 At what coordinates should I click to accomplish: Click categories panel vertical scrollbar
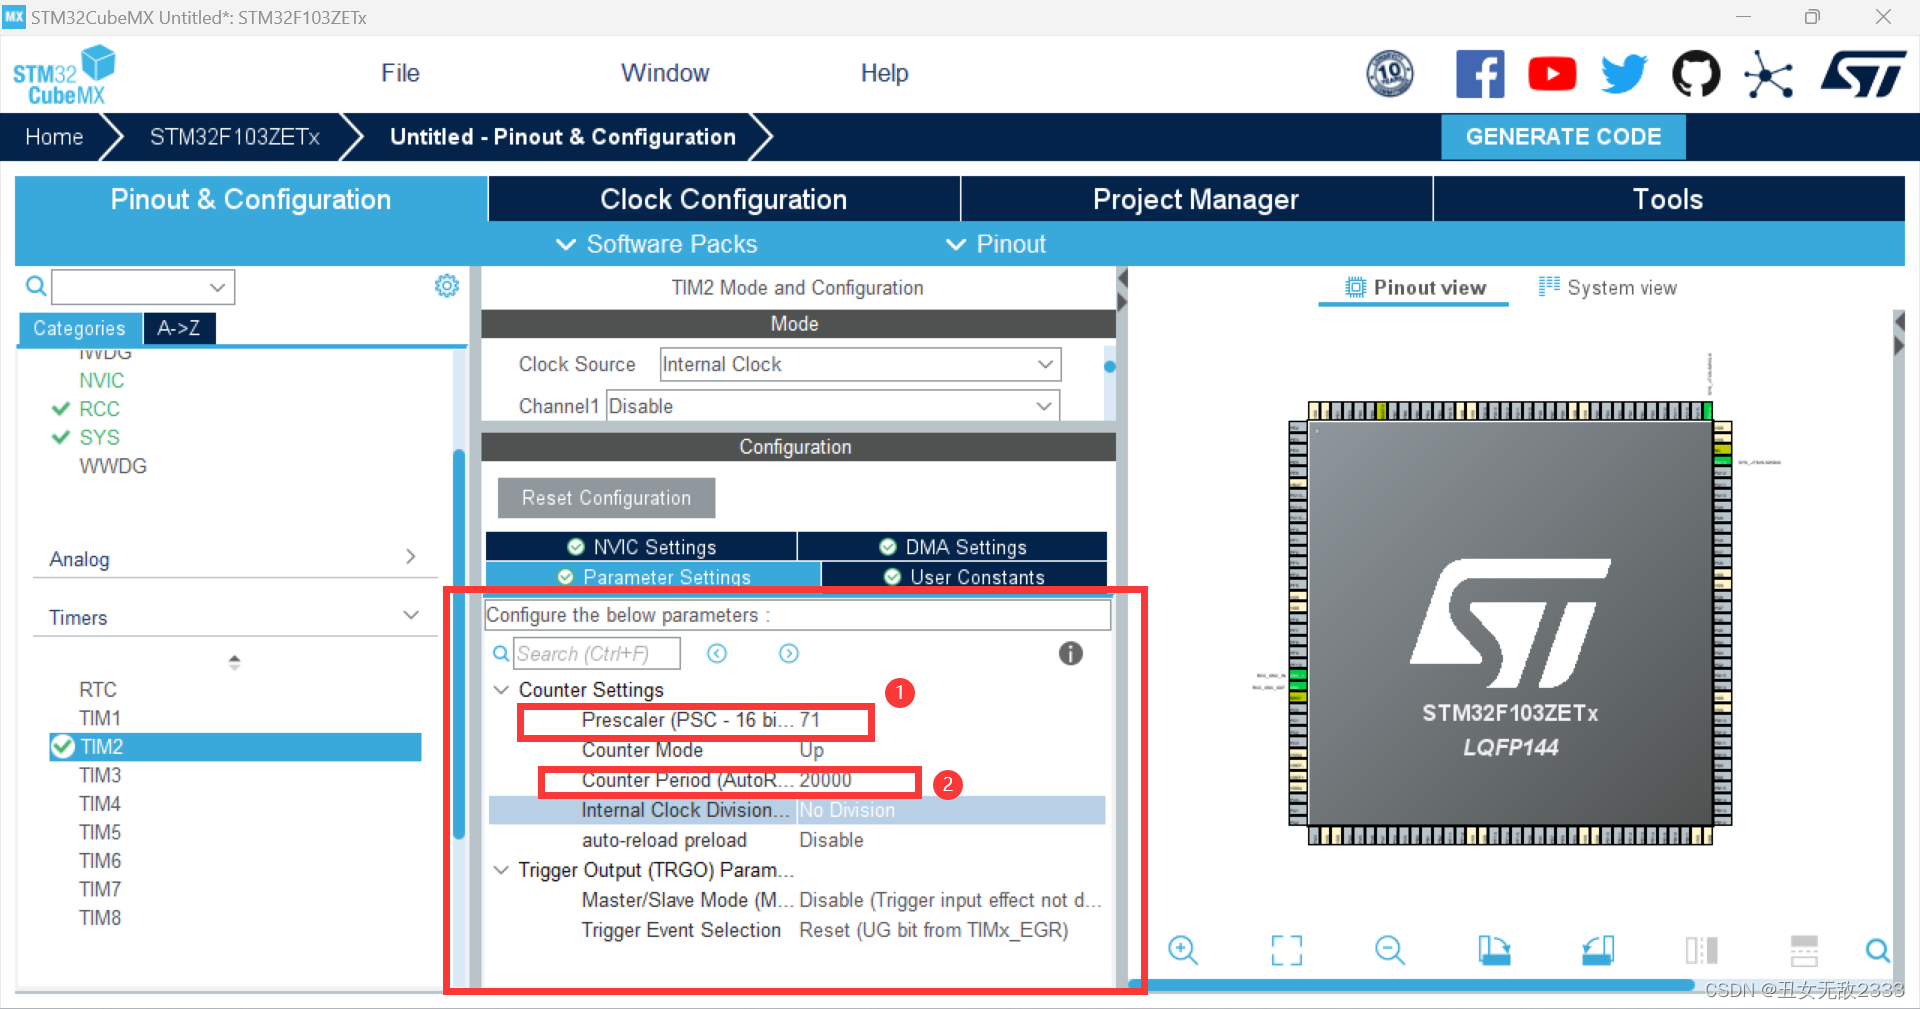(459, 645)
